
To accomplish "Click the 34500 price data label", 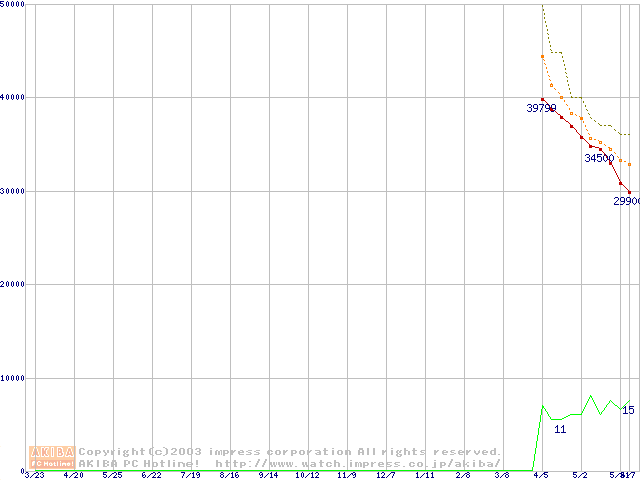I will point(599,158).
